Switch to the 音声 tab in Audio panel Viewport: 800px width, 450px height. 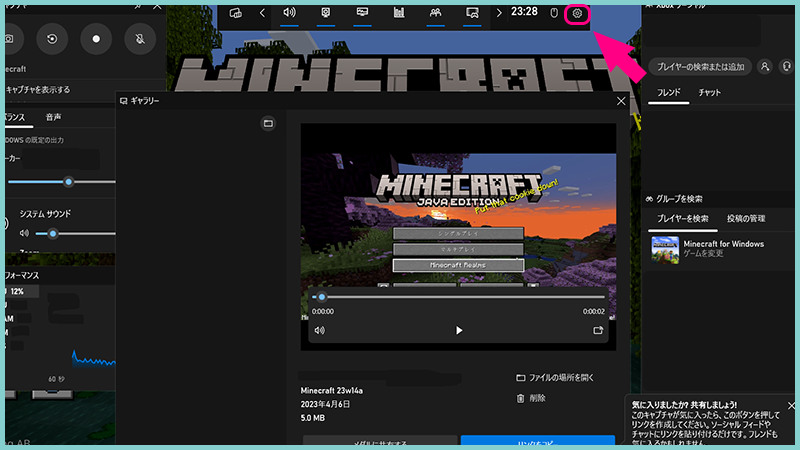[x=53, y=117]
